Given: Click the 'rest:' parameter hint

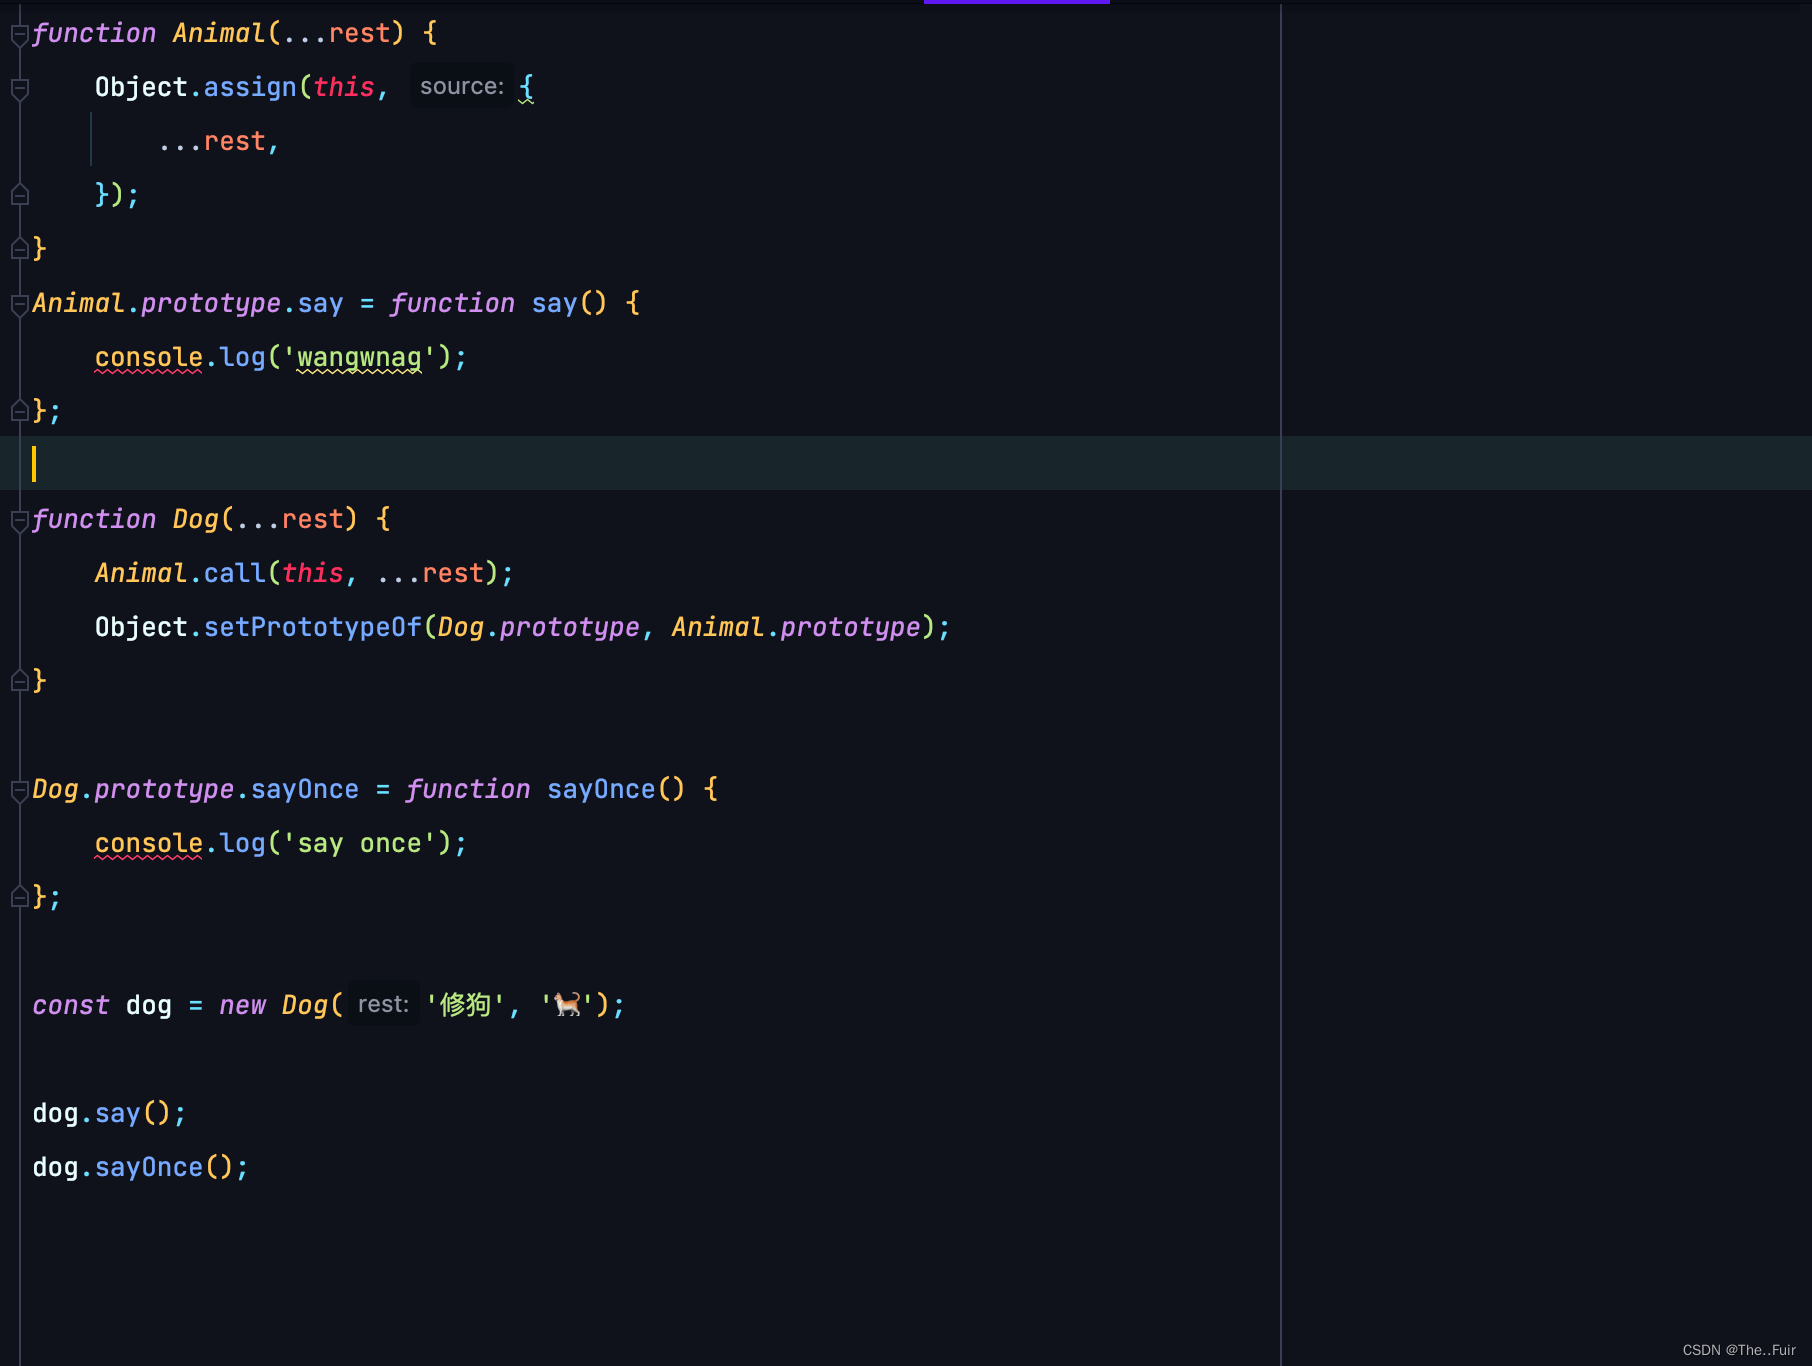Looking at the screenshot, I should point(382,1004).
